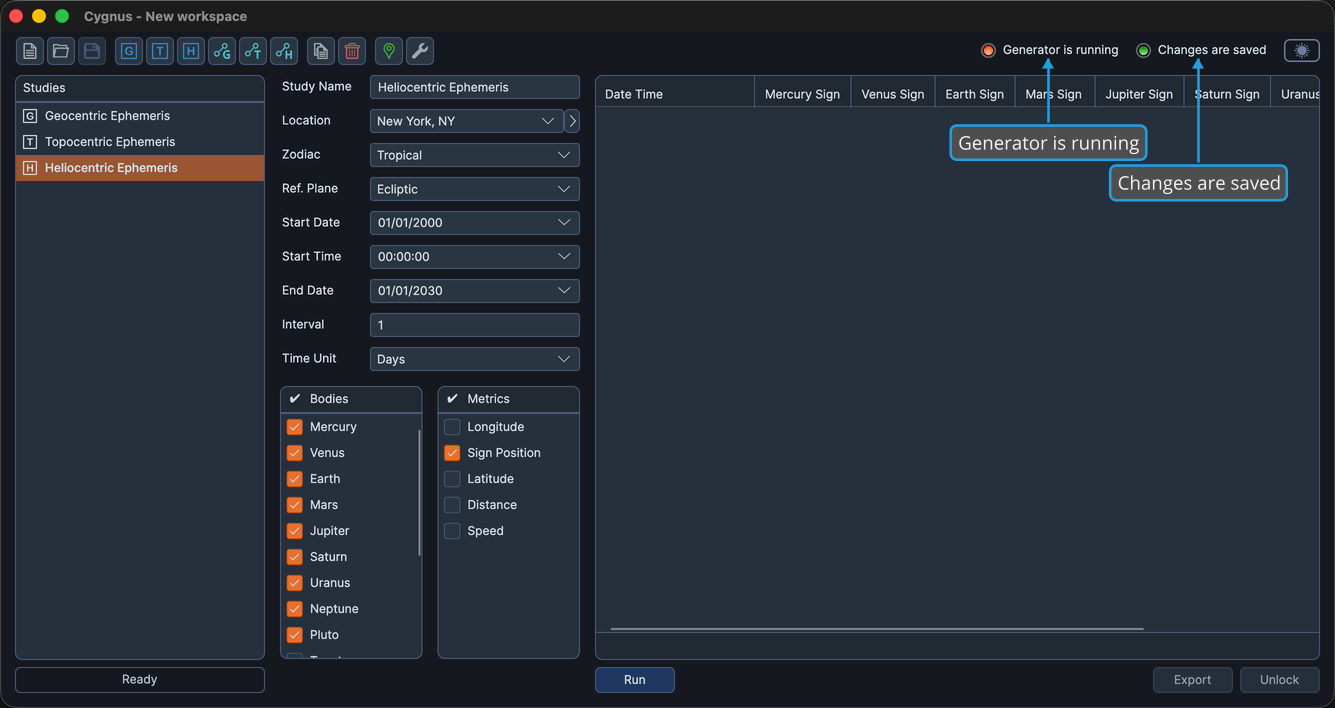Screen dimensions: 1335x708
Task: Uncheck the Pluto body checkbox
Action: pos(295,635)
